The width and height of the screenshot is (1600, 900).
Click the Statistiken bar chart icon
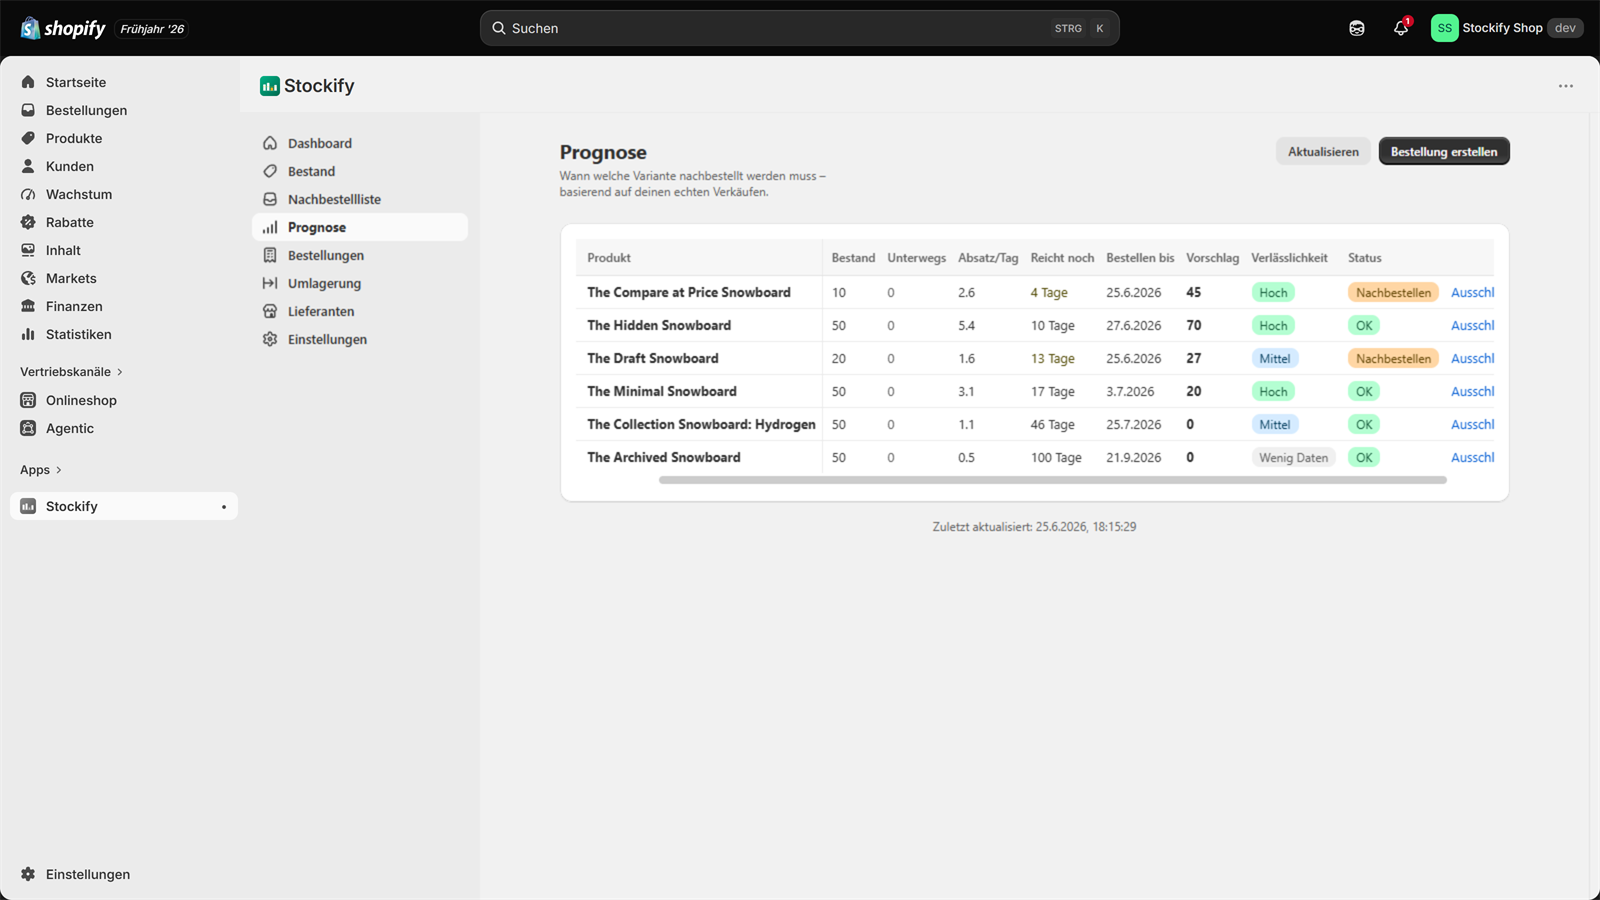(28, 334)
